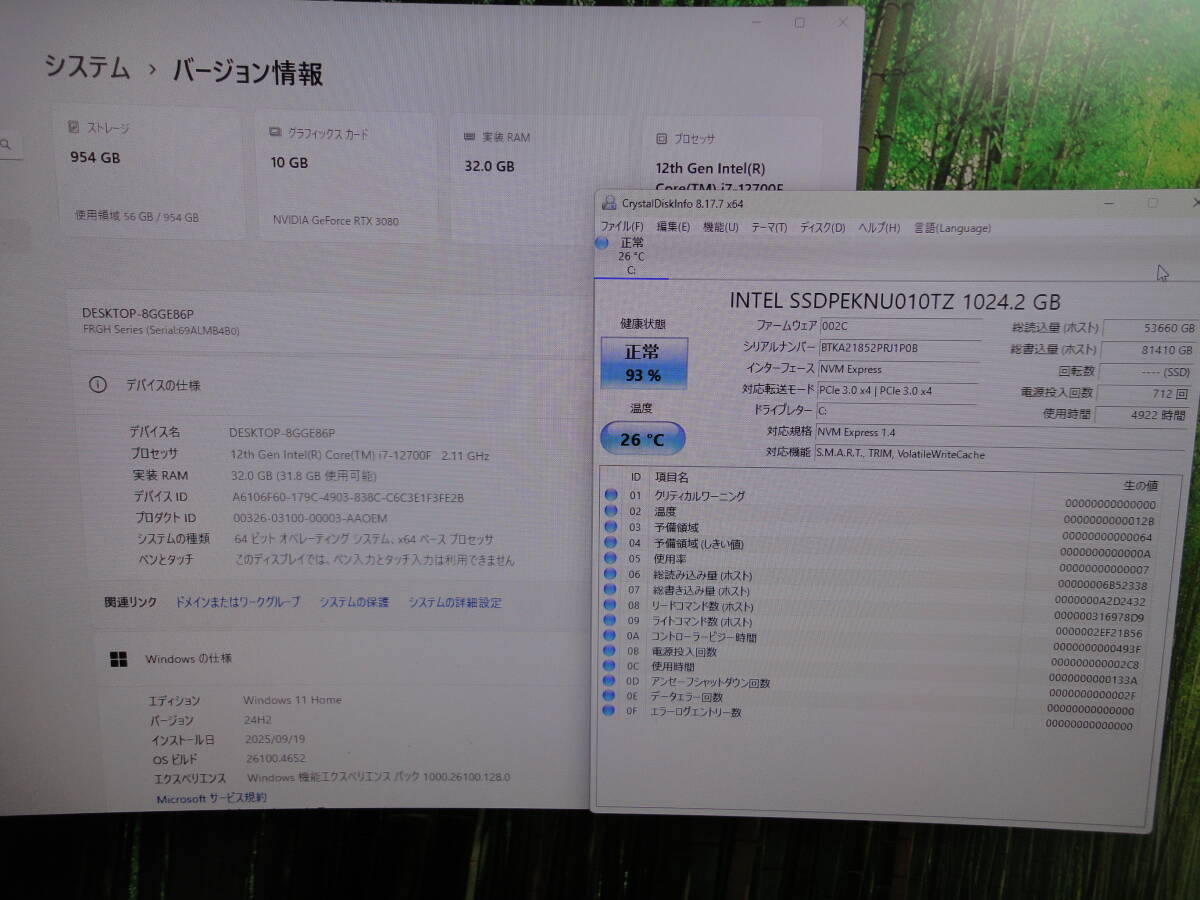Open the グラフィックス カード 10 GB card
1200x900 pixels.
click(x=346, y=177)
